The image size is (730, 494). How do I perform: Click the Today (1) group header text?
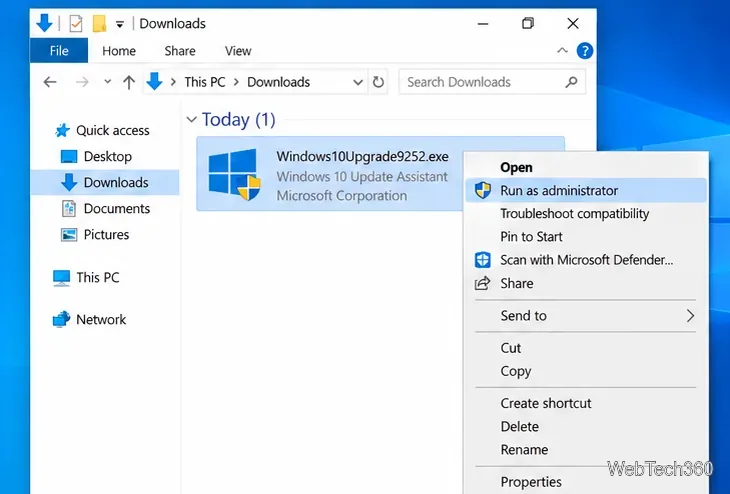pyautogui.click(x=238, y=120)
